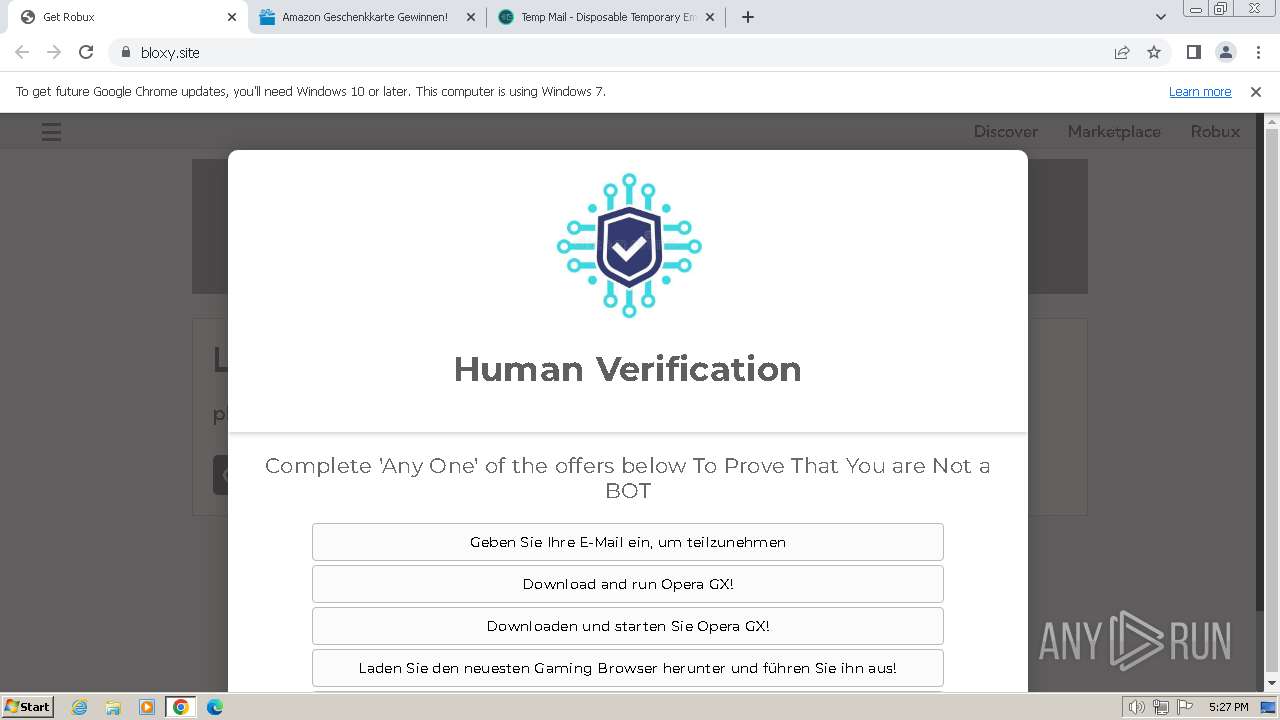This screenshot has height=720, width=1280.
Task: Open the Robux menu item
Action: [x=1215, y=131]
